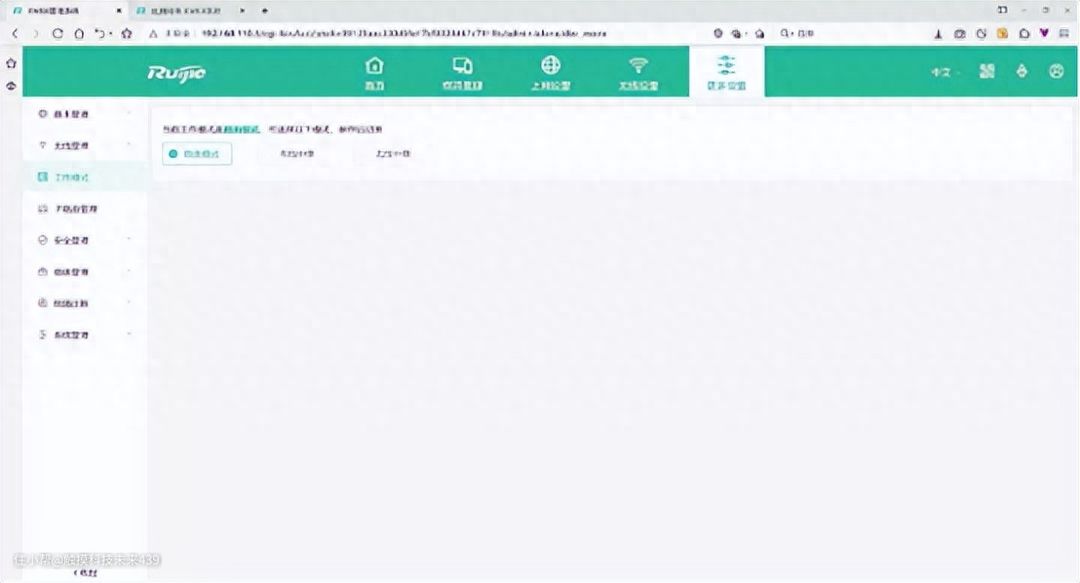Click the QR code icon in header
Screen dimensions: 1080x583
pyautogui.click(x=987, y=72)
